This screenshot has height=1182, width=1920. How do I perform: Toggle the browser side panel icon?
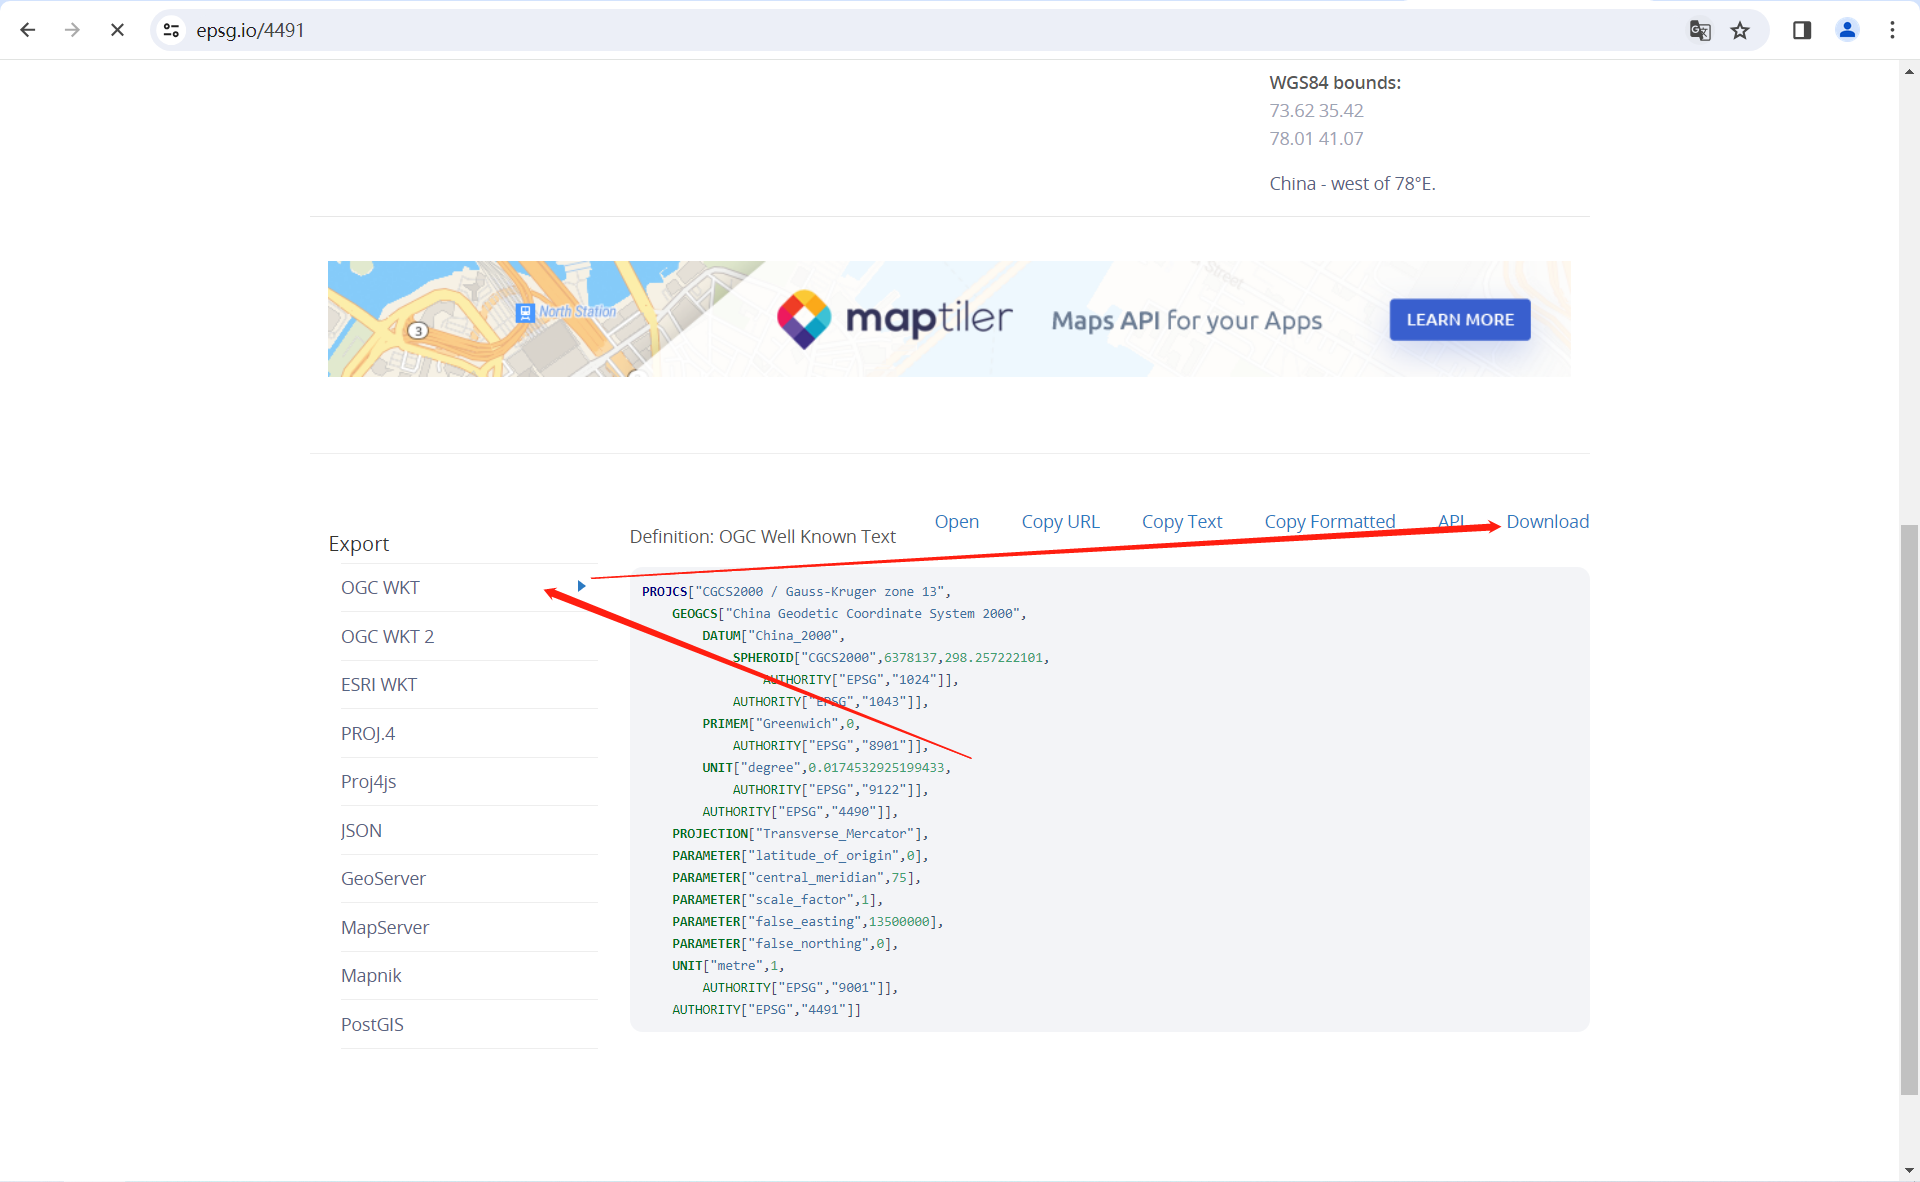coord(1802,30)
